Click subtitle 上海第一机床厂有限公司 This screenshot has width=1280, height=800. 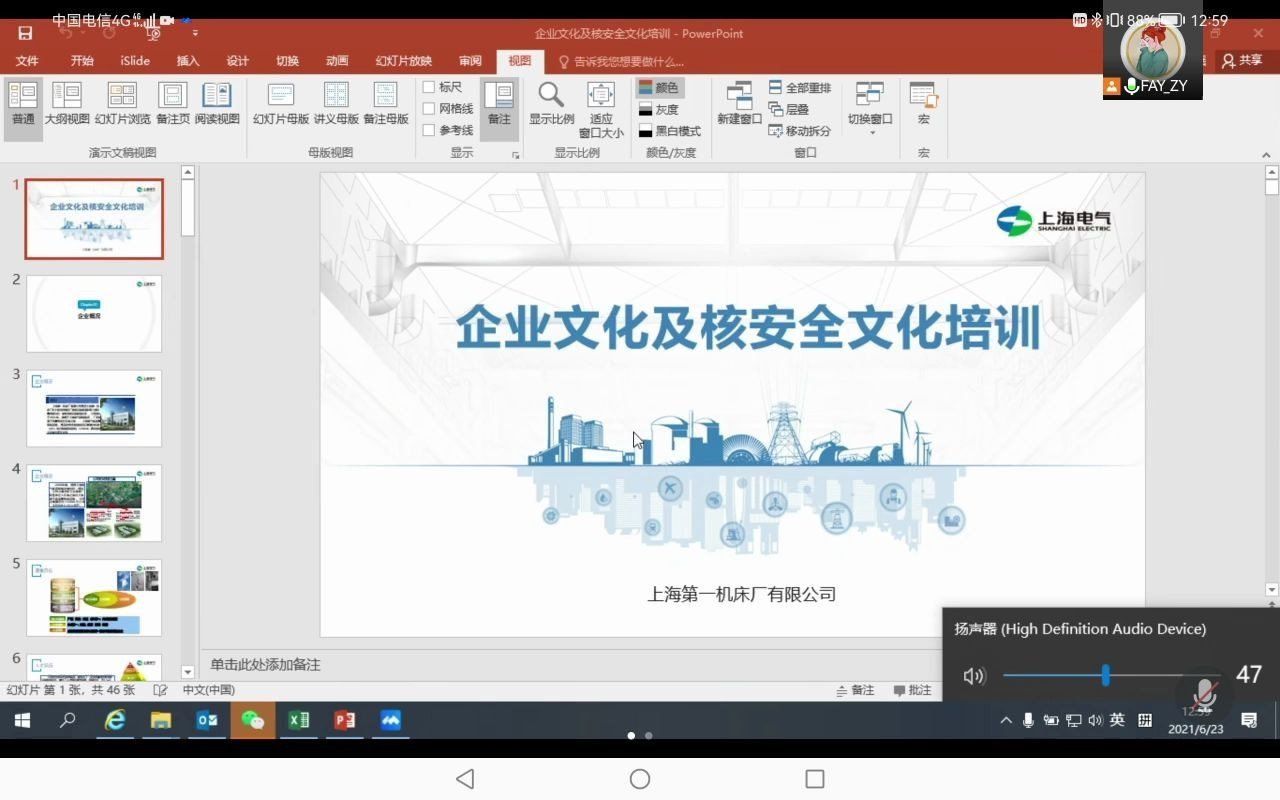(741, 594)
